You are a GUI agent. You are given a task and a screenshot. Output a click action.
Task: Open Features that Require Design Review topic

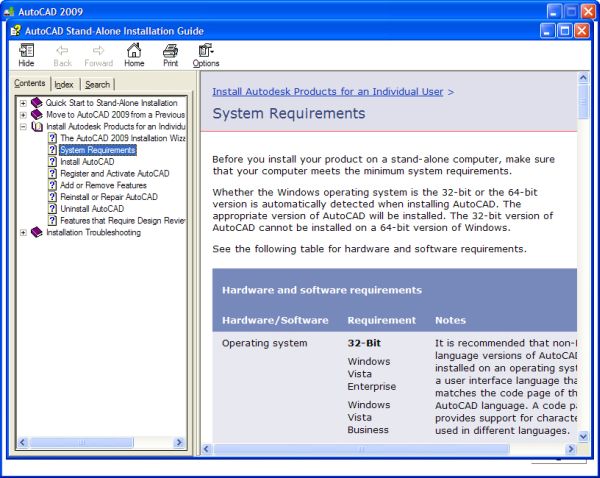point(123,220)
